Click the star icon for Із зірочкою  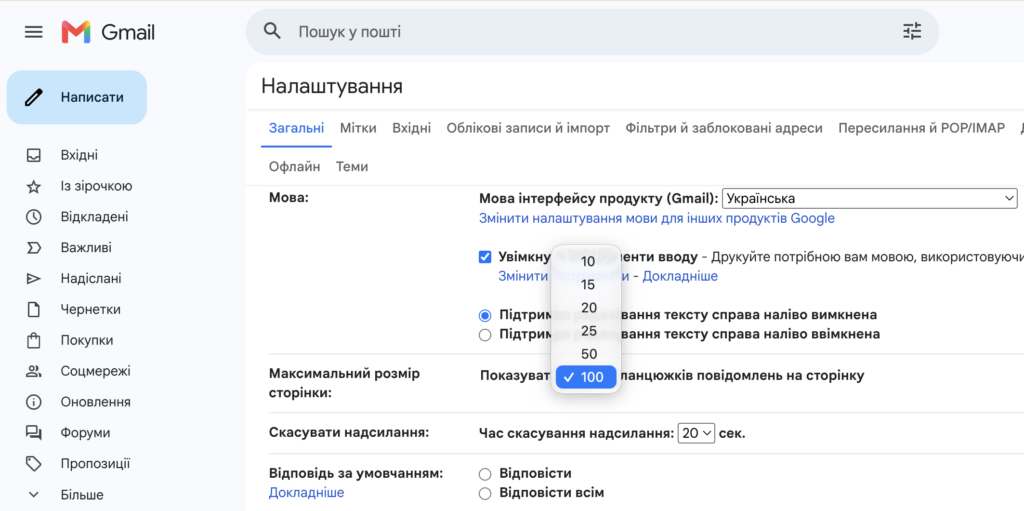[x=33, y=187]
